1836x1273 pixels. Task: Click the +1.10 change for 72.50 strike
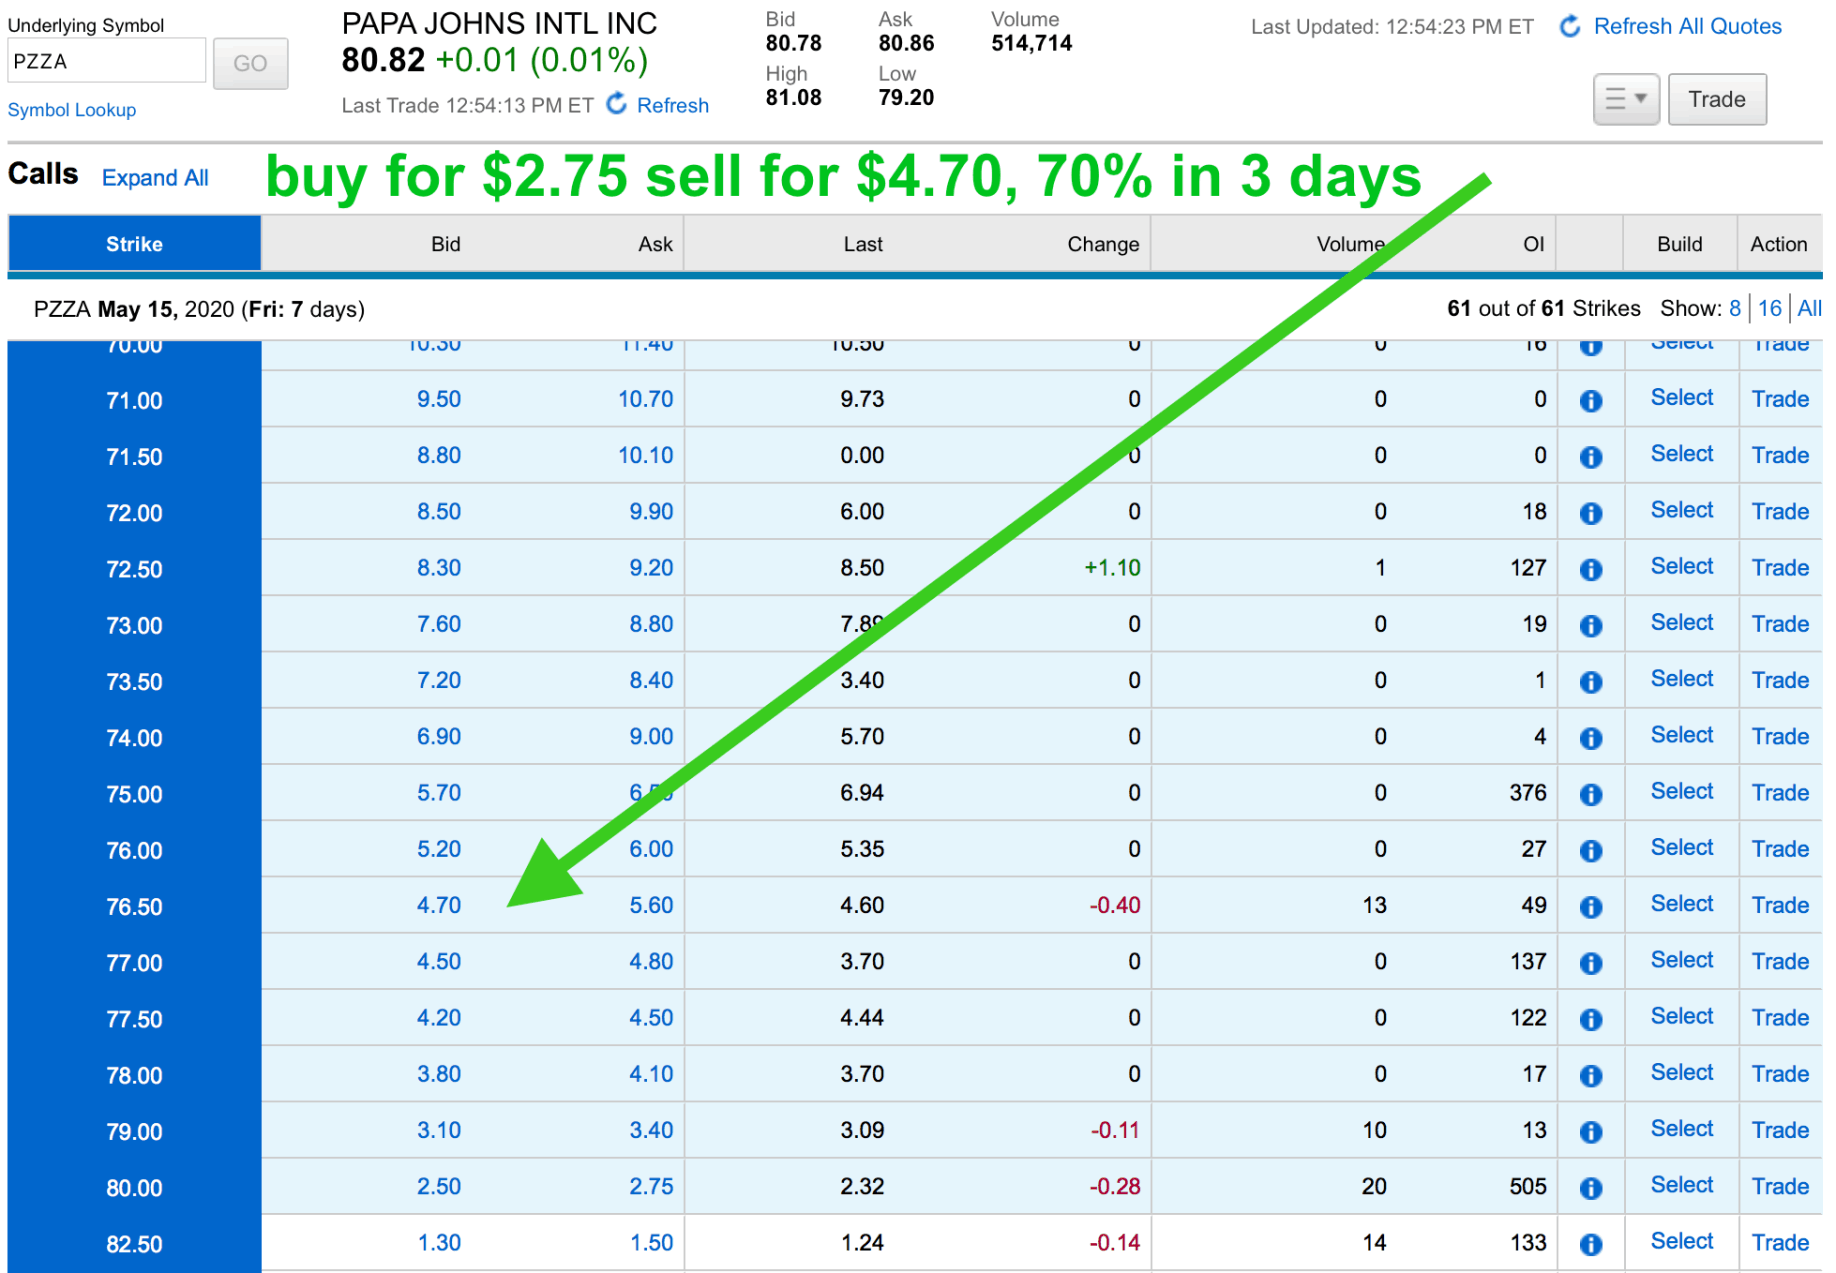[1112, 568]
